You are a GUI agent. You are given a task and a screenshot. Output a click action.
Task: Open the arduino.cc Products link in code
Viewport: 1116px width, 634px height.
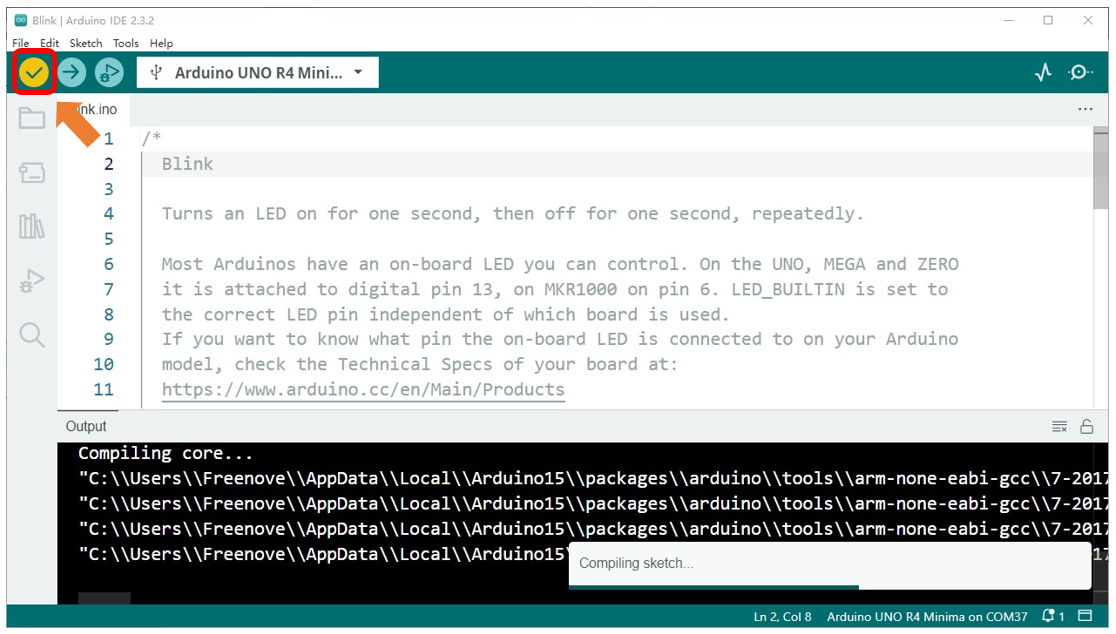pyautogui.click(x=363, y=390)
